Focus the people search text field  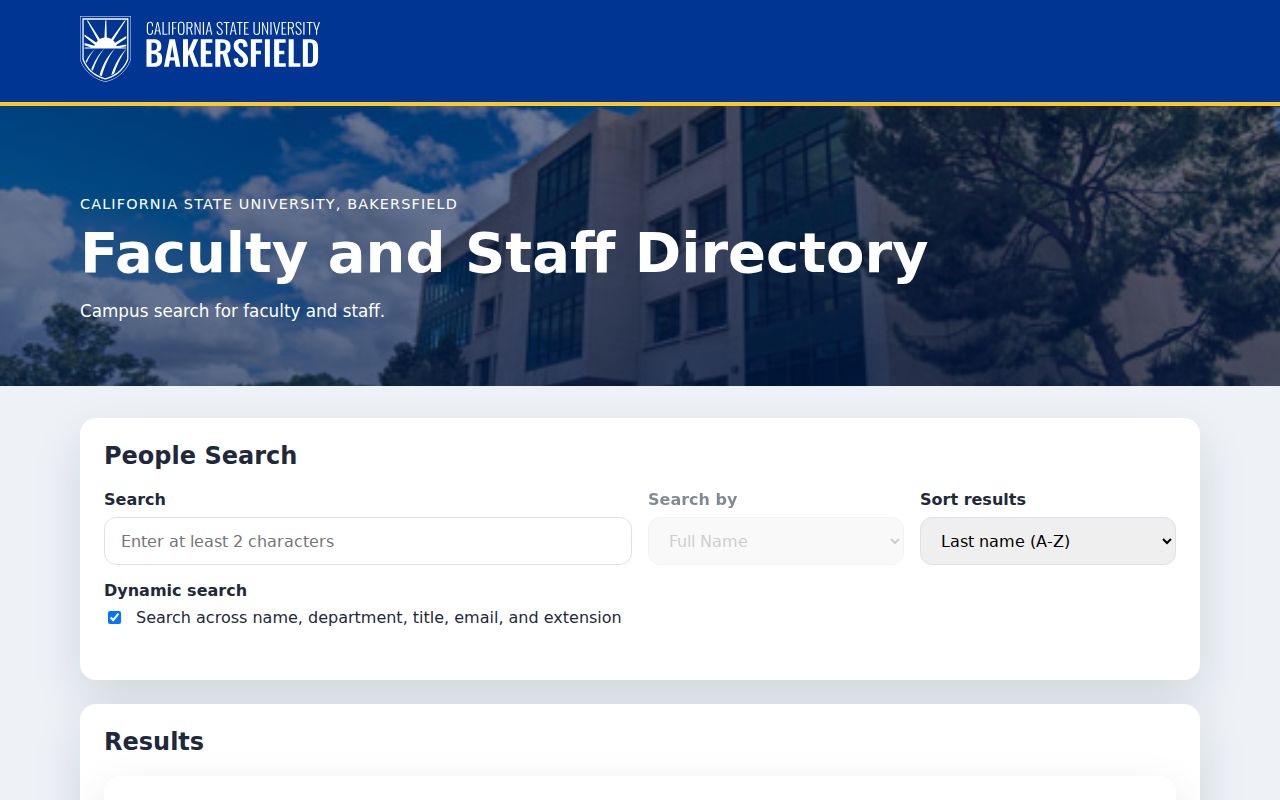pyautogui.click(x=368, y=541)
